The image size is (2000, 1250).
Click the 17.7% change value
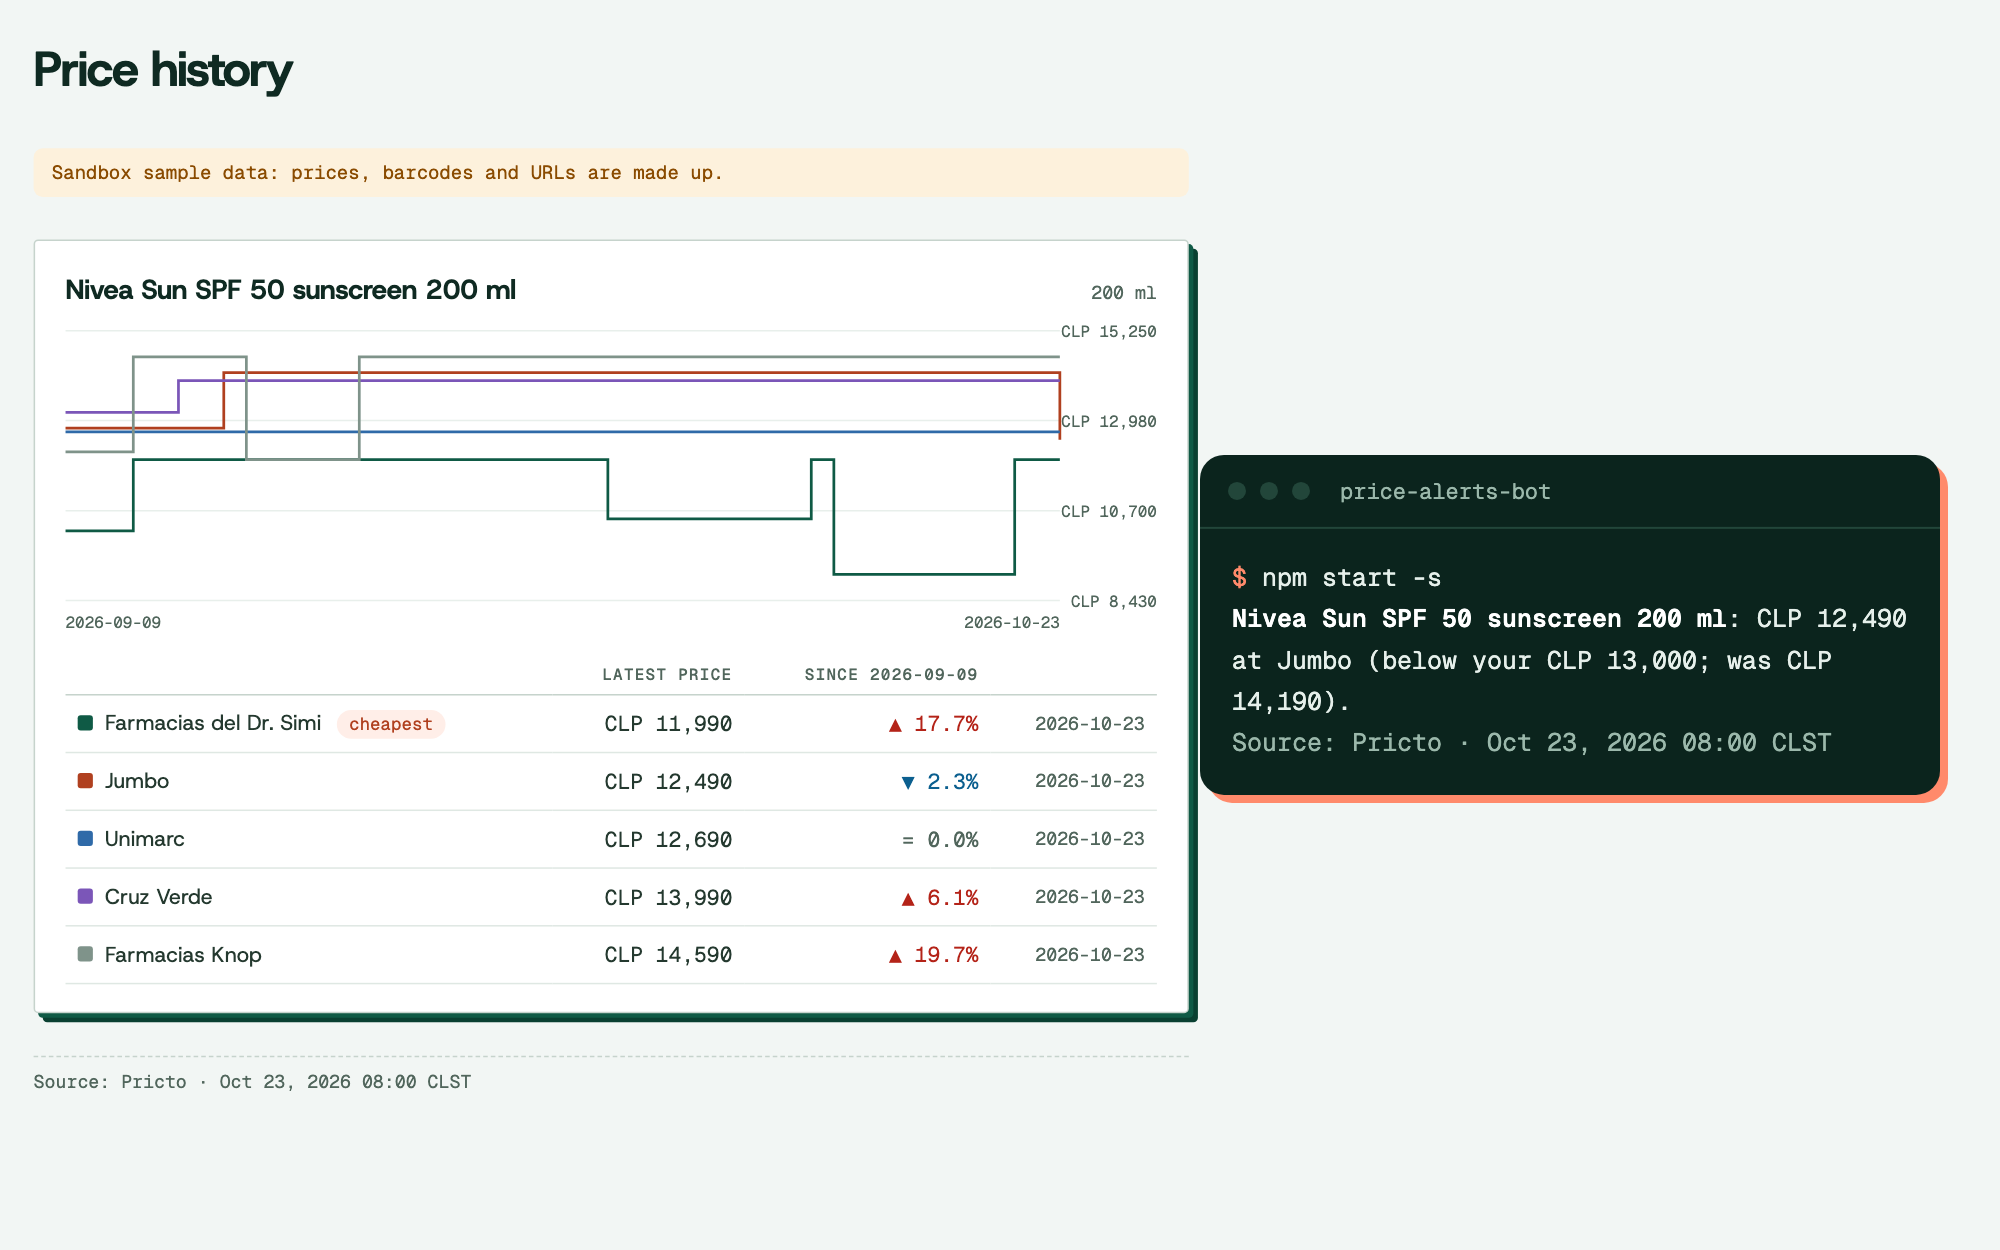coord(946,724)
